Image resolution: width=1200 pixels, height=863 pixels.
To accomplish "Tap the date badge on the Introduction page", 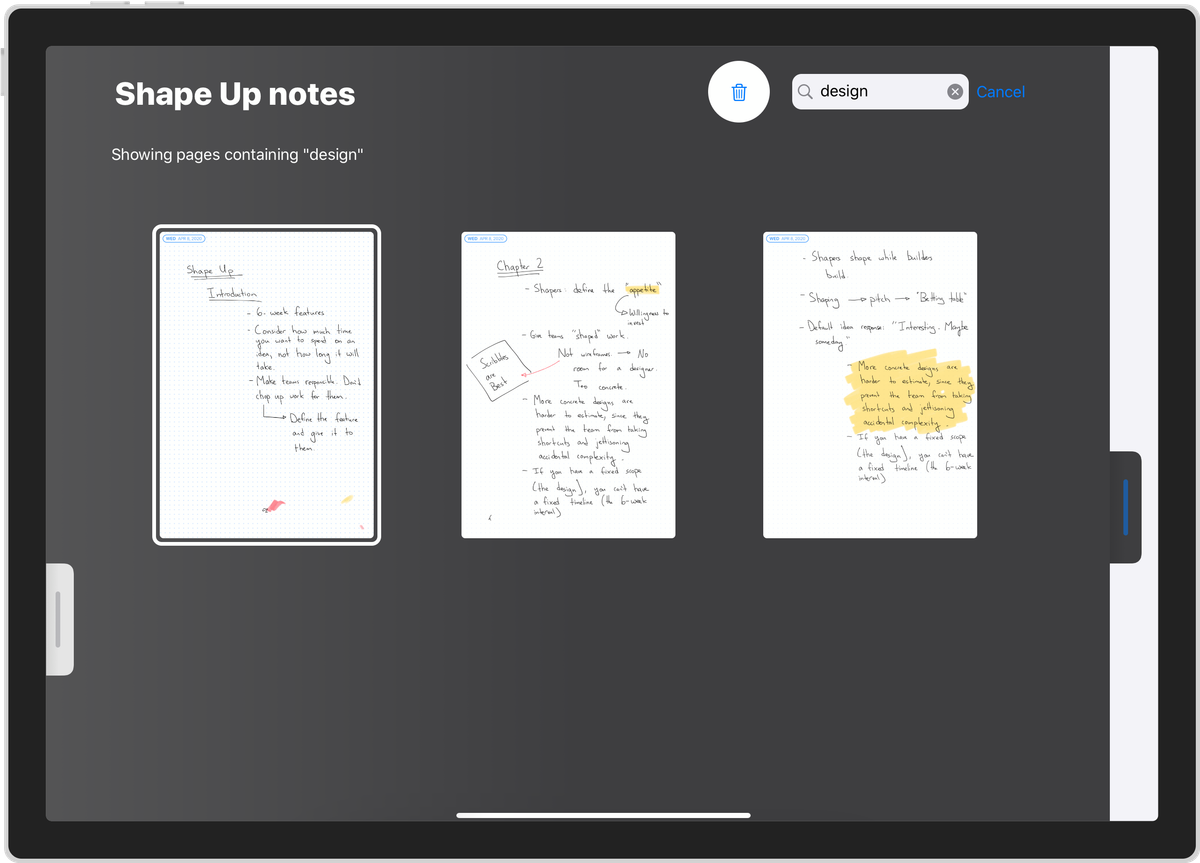I will click(184, 239).
